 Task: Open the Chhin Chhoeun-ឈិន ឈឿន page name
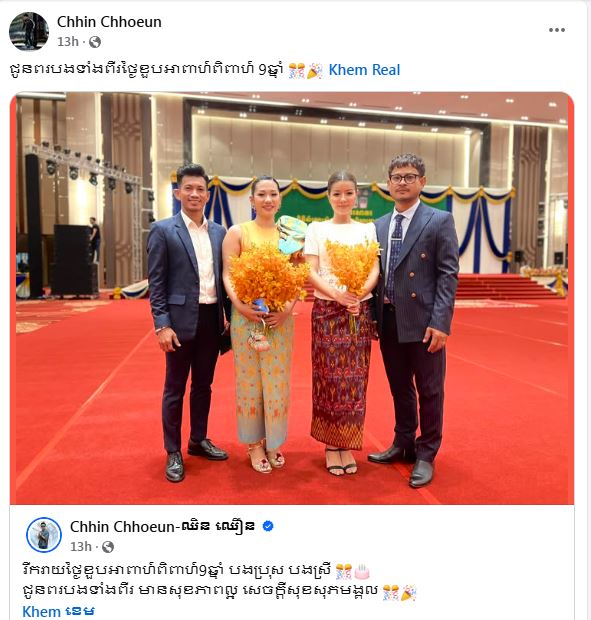click(x=162, y=527)
